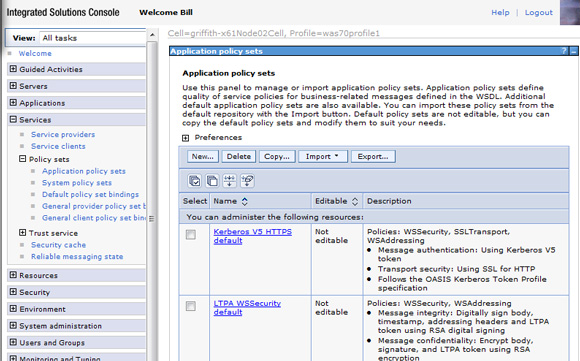Click the Description column header

389,201
